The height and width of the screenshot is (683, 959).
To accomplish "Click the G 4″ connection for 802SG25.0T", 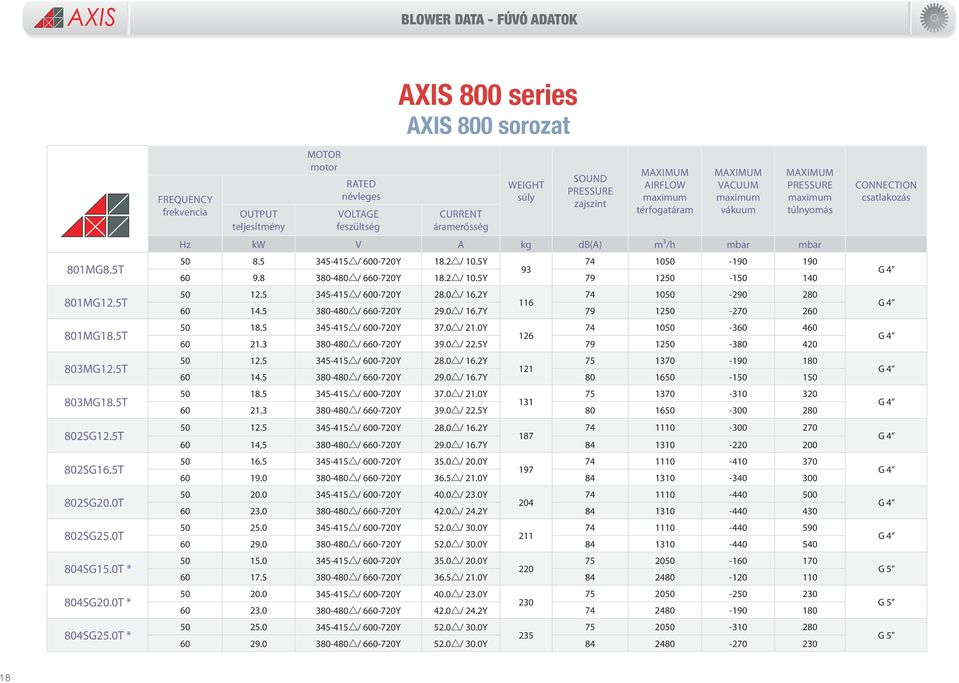I will tap(886, 536).
